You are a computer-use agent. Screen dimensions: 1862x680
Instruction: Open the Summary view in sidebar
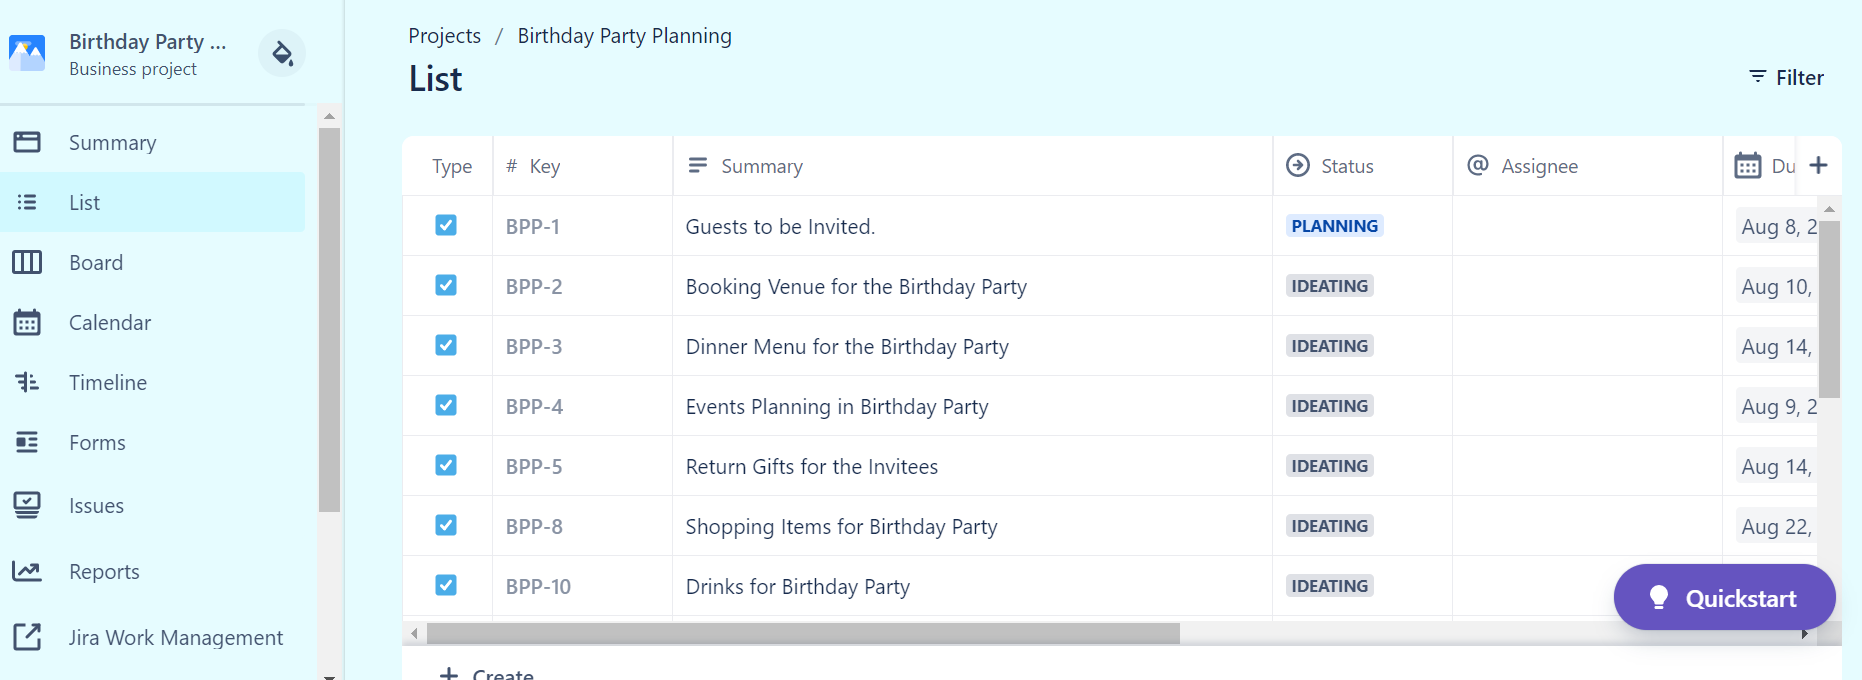153,142
